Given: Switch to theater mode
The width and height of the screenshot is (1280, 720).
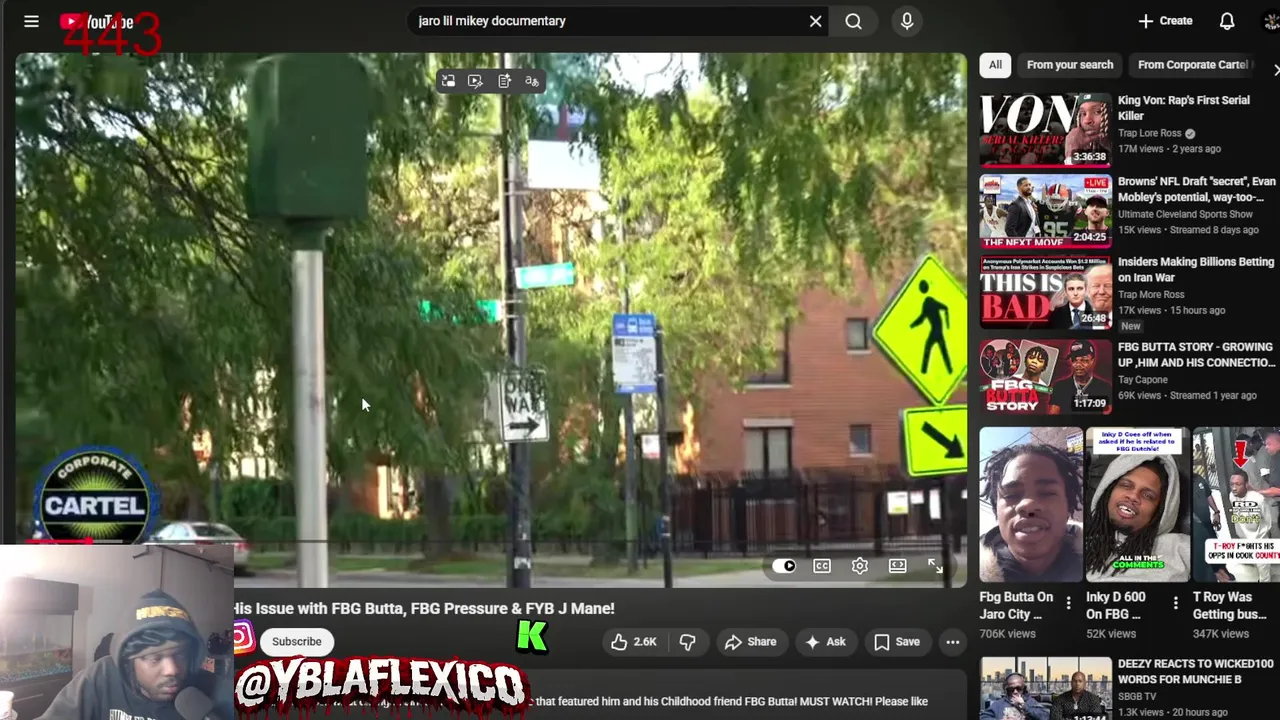Looking at the screenshot, I should pyautogui.click(x=898, y=566).
